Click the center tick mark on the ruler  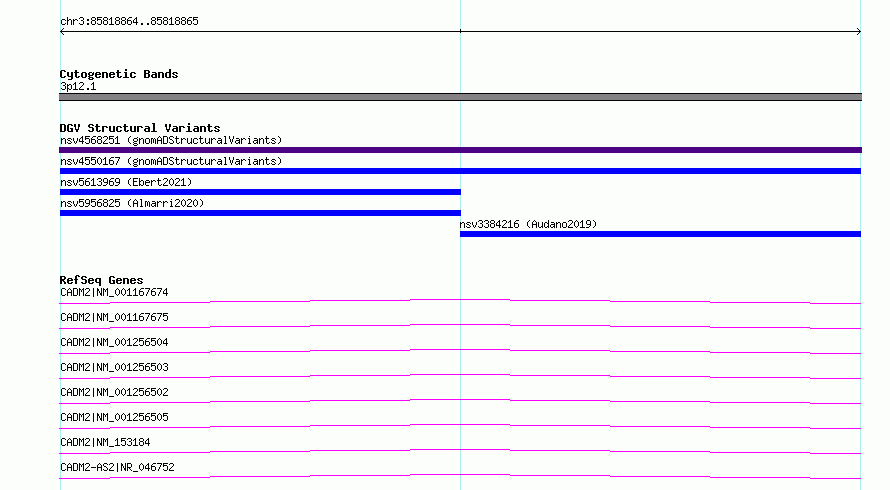(x=460, y=31)
